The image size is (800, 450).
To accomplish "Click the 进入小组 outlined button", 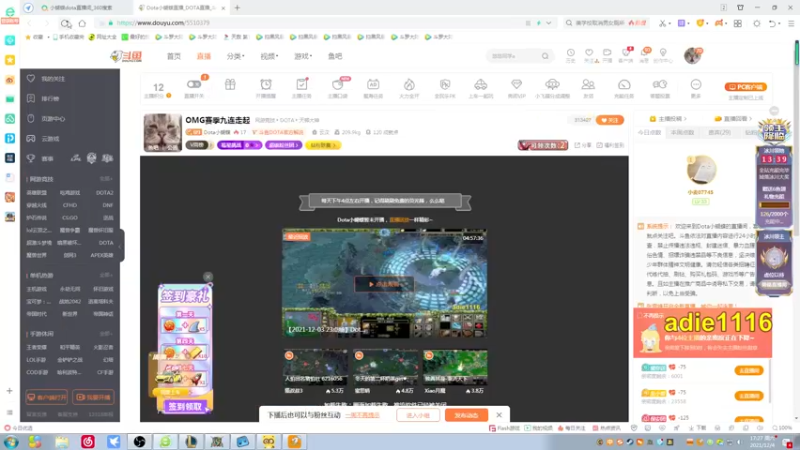I will (x=418, y=415).
